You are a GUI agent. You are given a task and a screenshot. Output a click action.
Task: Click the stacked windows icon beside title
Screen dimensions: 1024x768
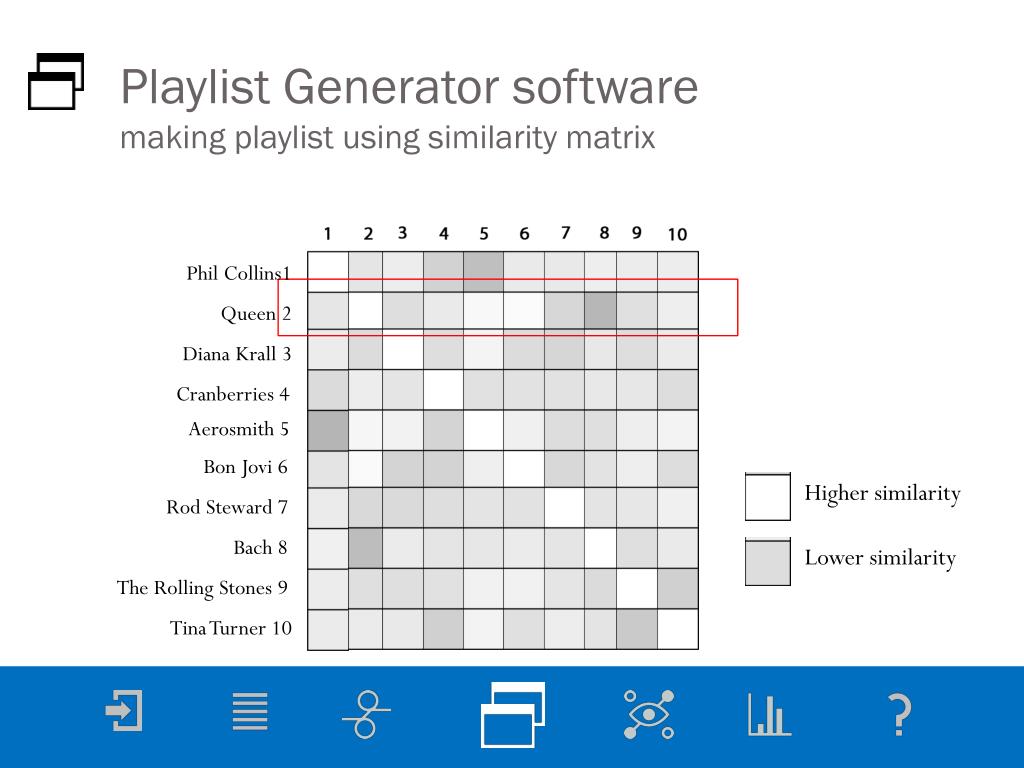coord(56,82)
